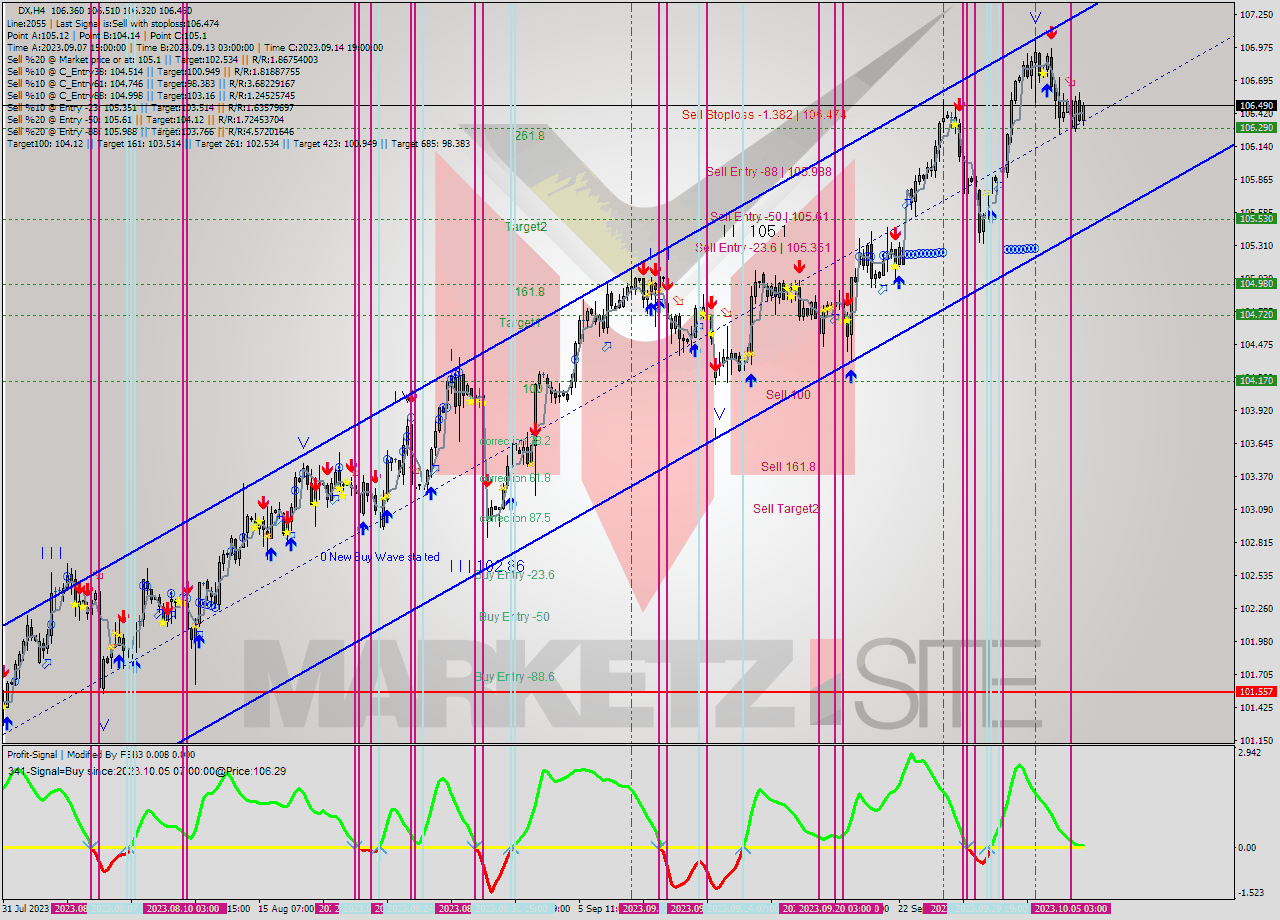Click the Sell %10 @ C_Entry38 line

coord(153,71)
